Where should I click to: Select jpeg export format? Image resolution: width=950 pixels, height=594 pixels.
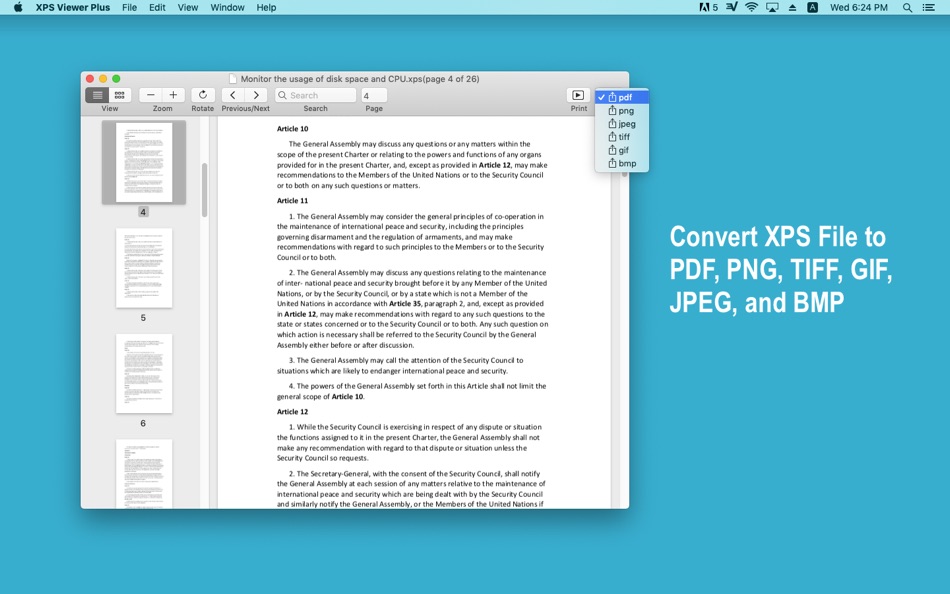click(622, 124)
